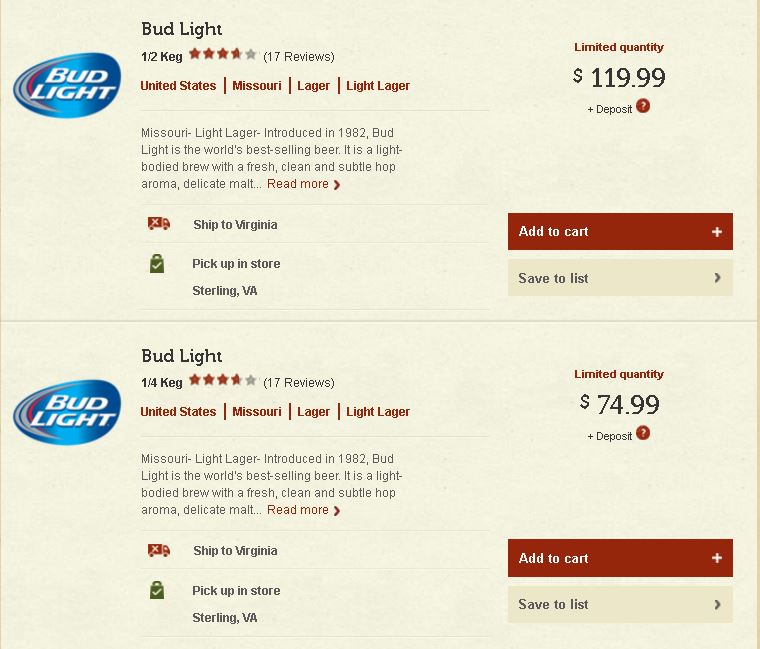The image size is (760, 649).
Task: Open the 17 Reviews link for 1/4 Keg
Action: tap(299, 383)
